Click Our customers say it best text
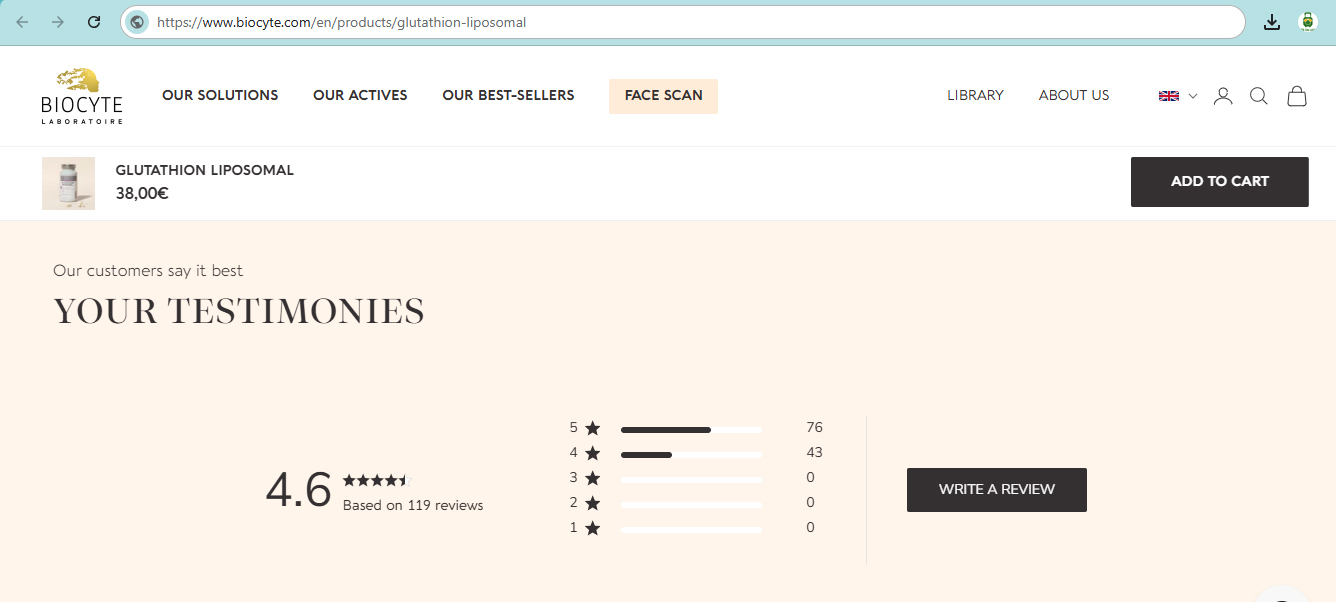Viewport: 1336px width, 602px height. [148, 271]
